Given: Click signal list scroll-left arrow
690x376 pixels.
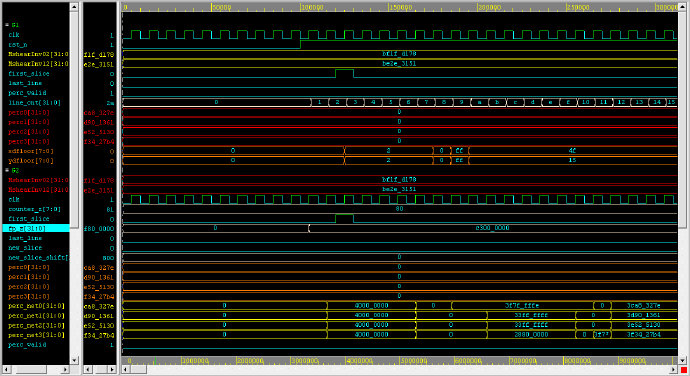Looking at the screenshot, I should [7, 369].
